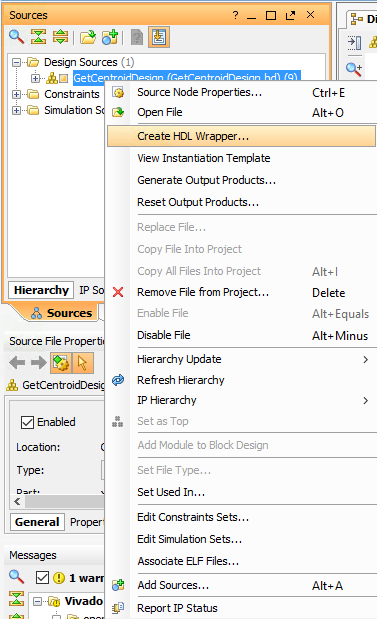
Task: Click the forward arrow in Source File Properties
Action: (x=39, y=362)
